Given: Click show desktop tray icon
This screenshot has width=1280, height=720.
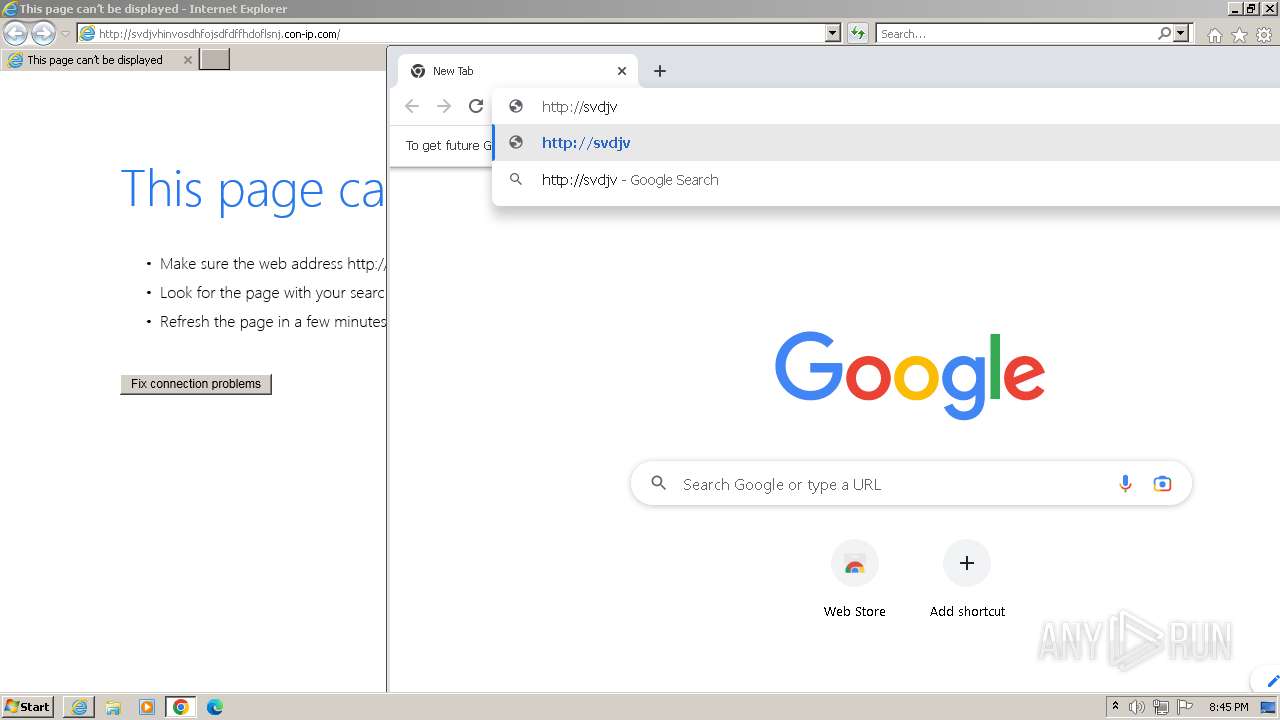Looking at the screenshot, I should pos(1269,707).
